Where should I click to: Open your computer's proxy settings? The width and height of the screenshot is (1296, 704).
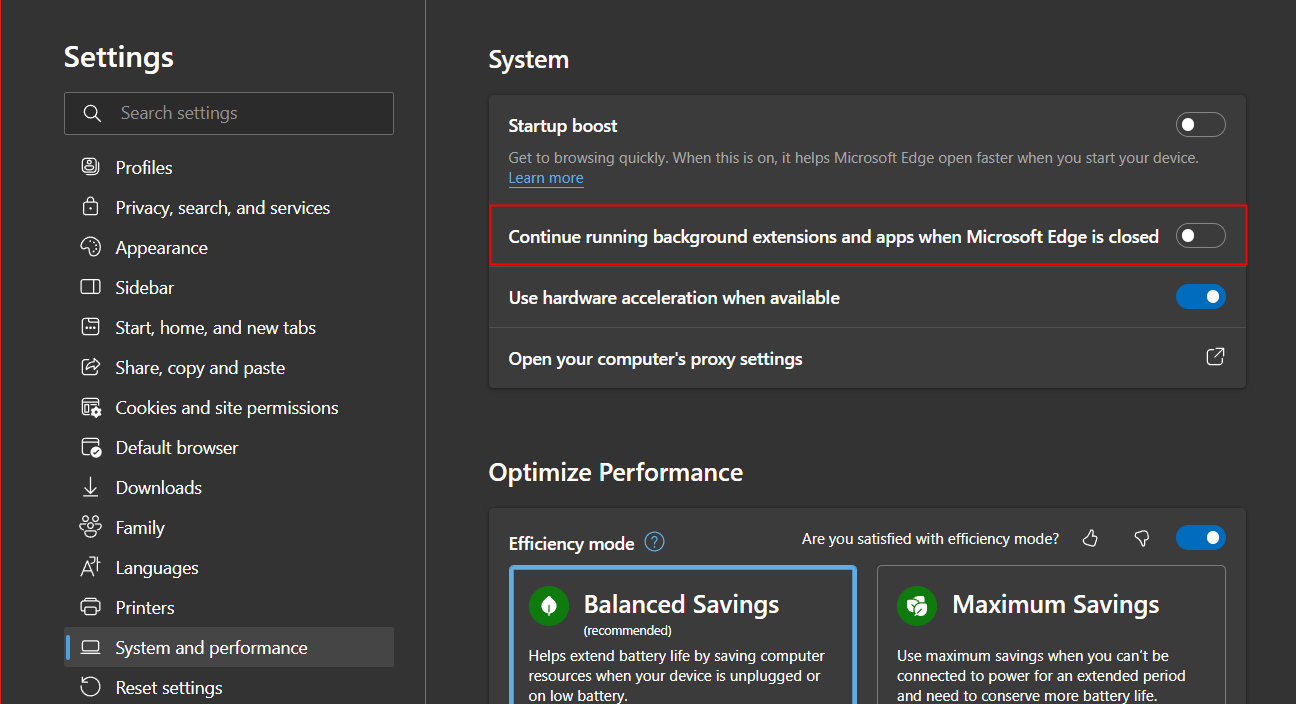pyautogui.click(x=867, y=358)
